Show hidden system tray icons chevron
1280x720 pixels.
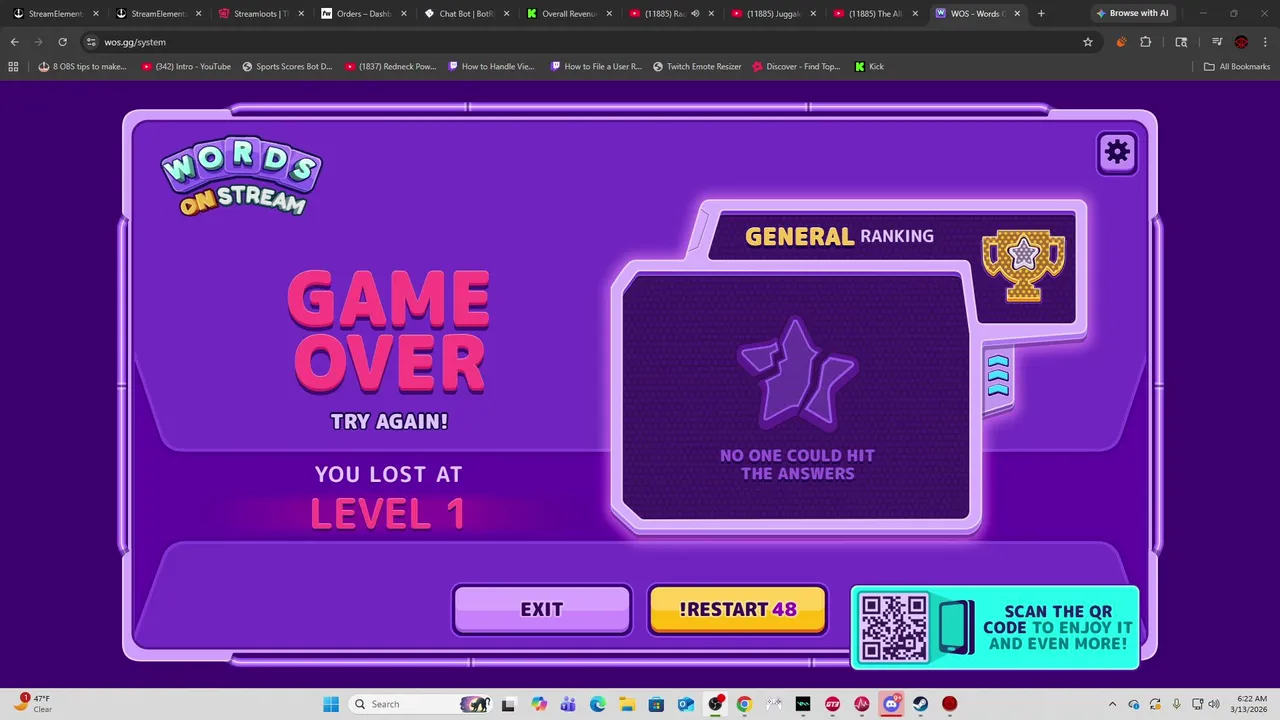(x=1113, y=704)
